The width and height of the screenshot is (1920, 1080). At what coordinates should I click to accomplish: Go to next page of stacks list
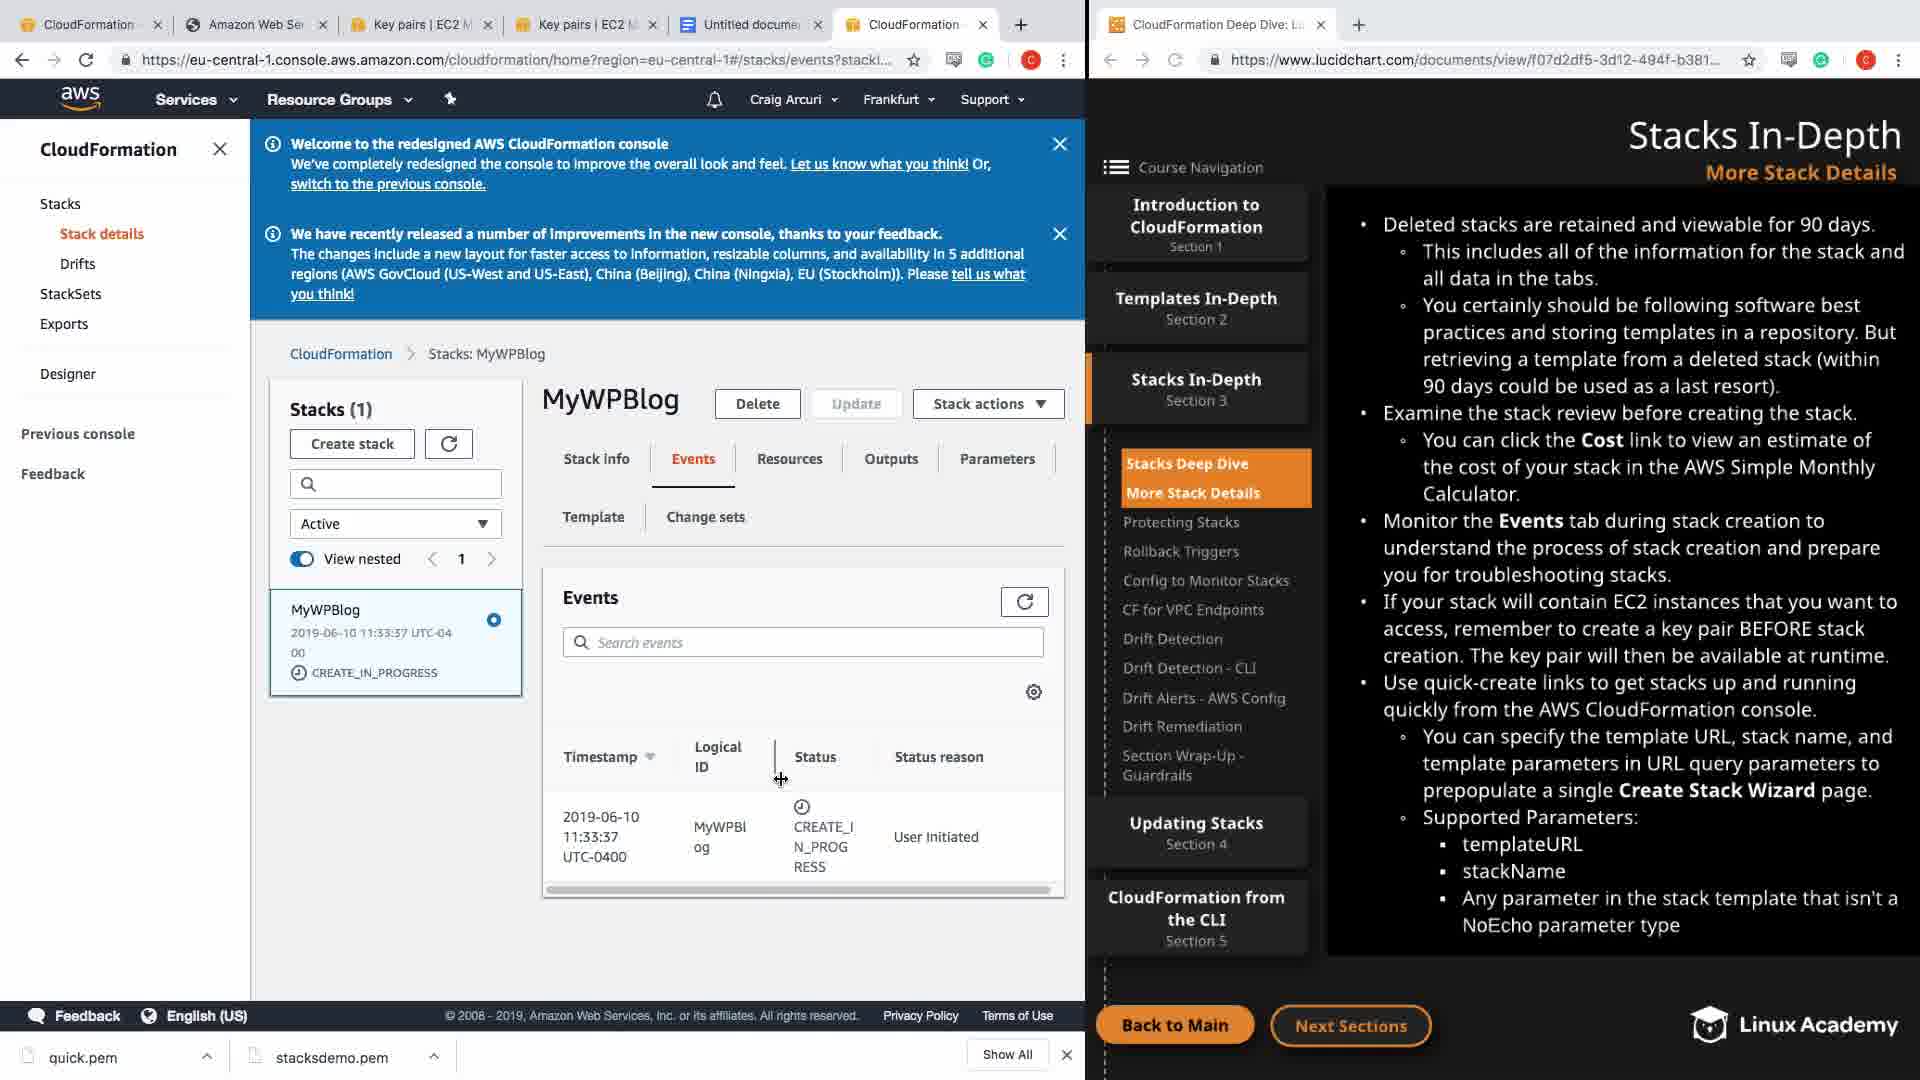[491, 559]
